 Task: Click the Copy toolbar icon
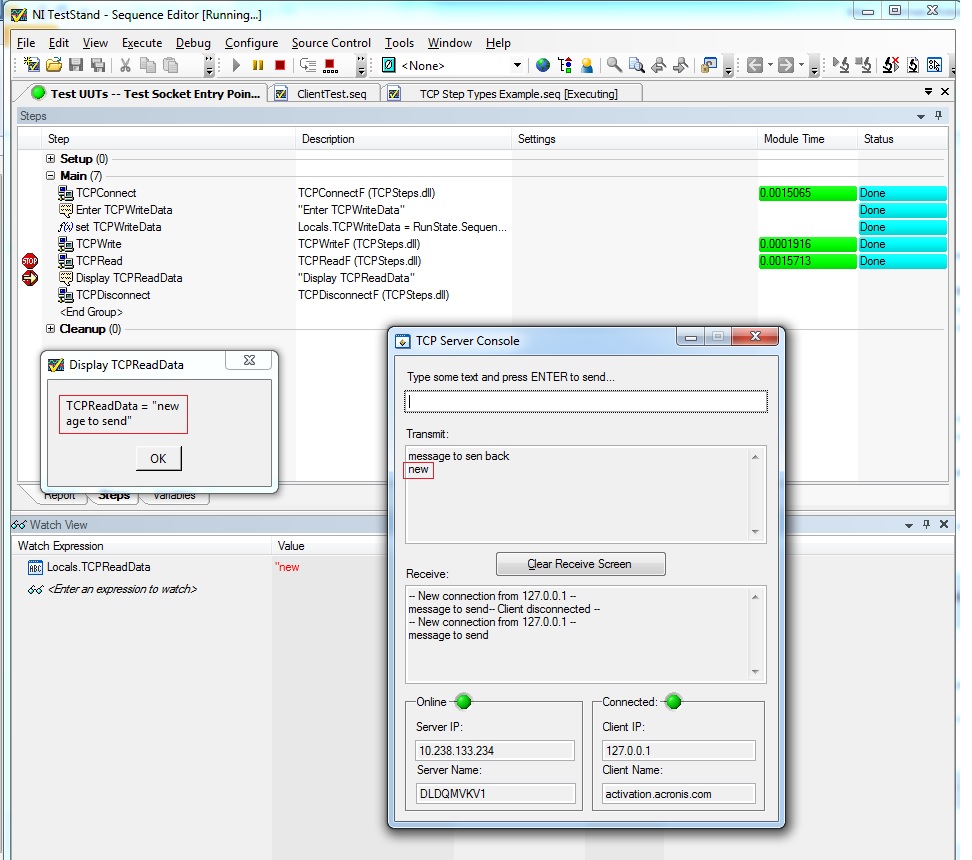coord(148,64)
